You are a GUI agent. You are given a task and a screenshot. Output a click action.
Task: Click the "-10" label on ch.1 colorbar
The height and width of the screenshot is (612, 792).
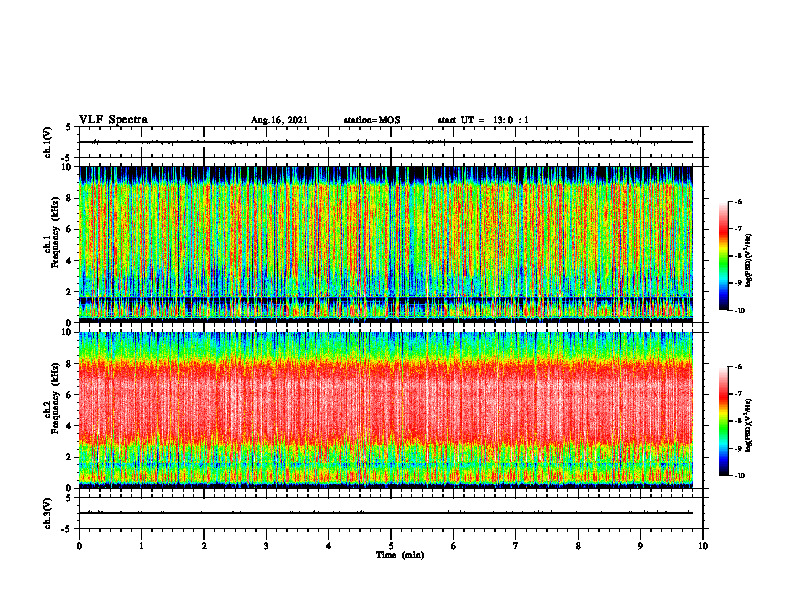click(x=740, y=311)
